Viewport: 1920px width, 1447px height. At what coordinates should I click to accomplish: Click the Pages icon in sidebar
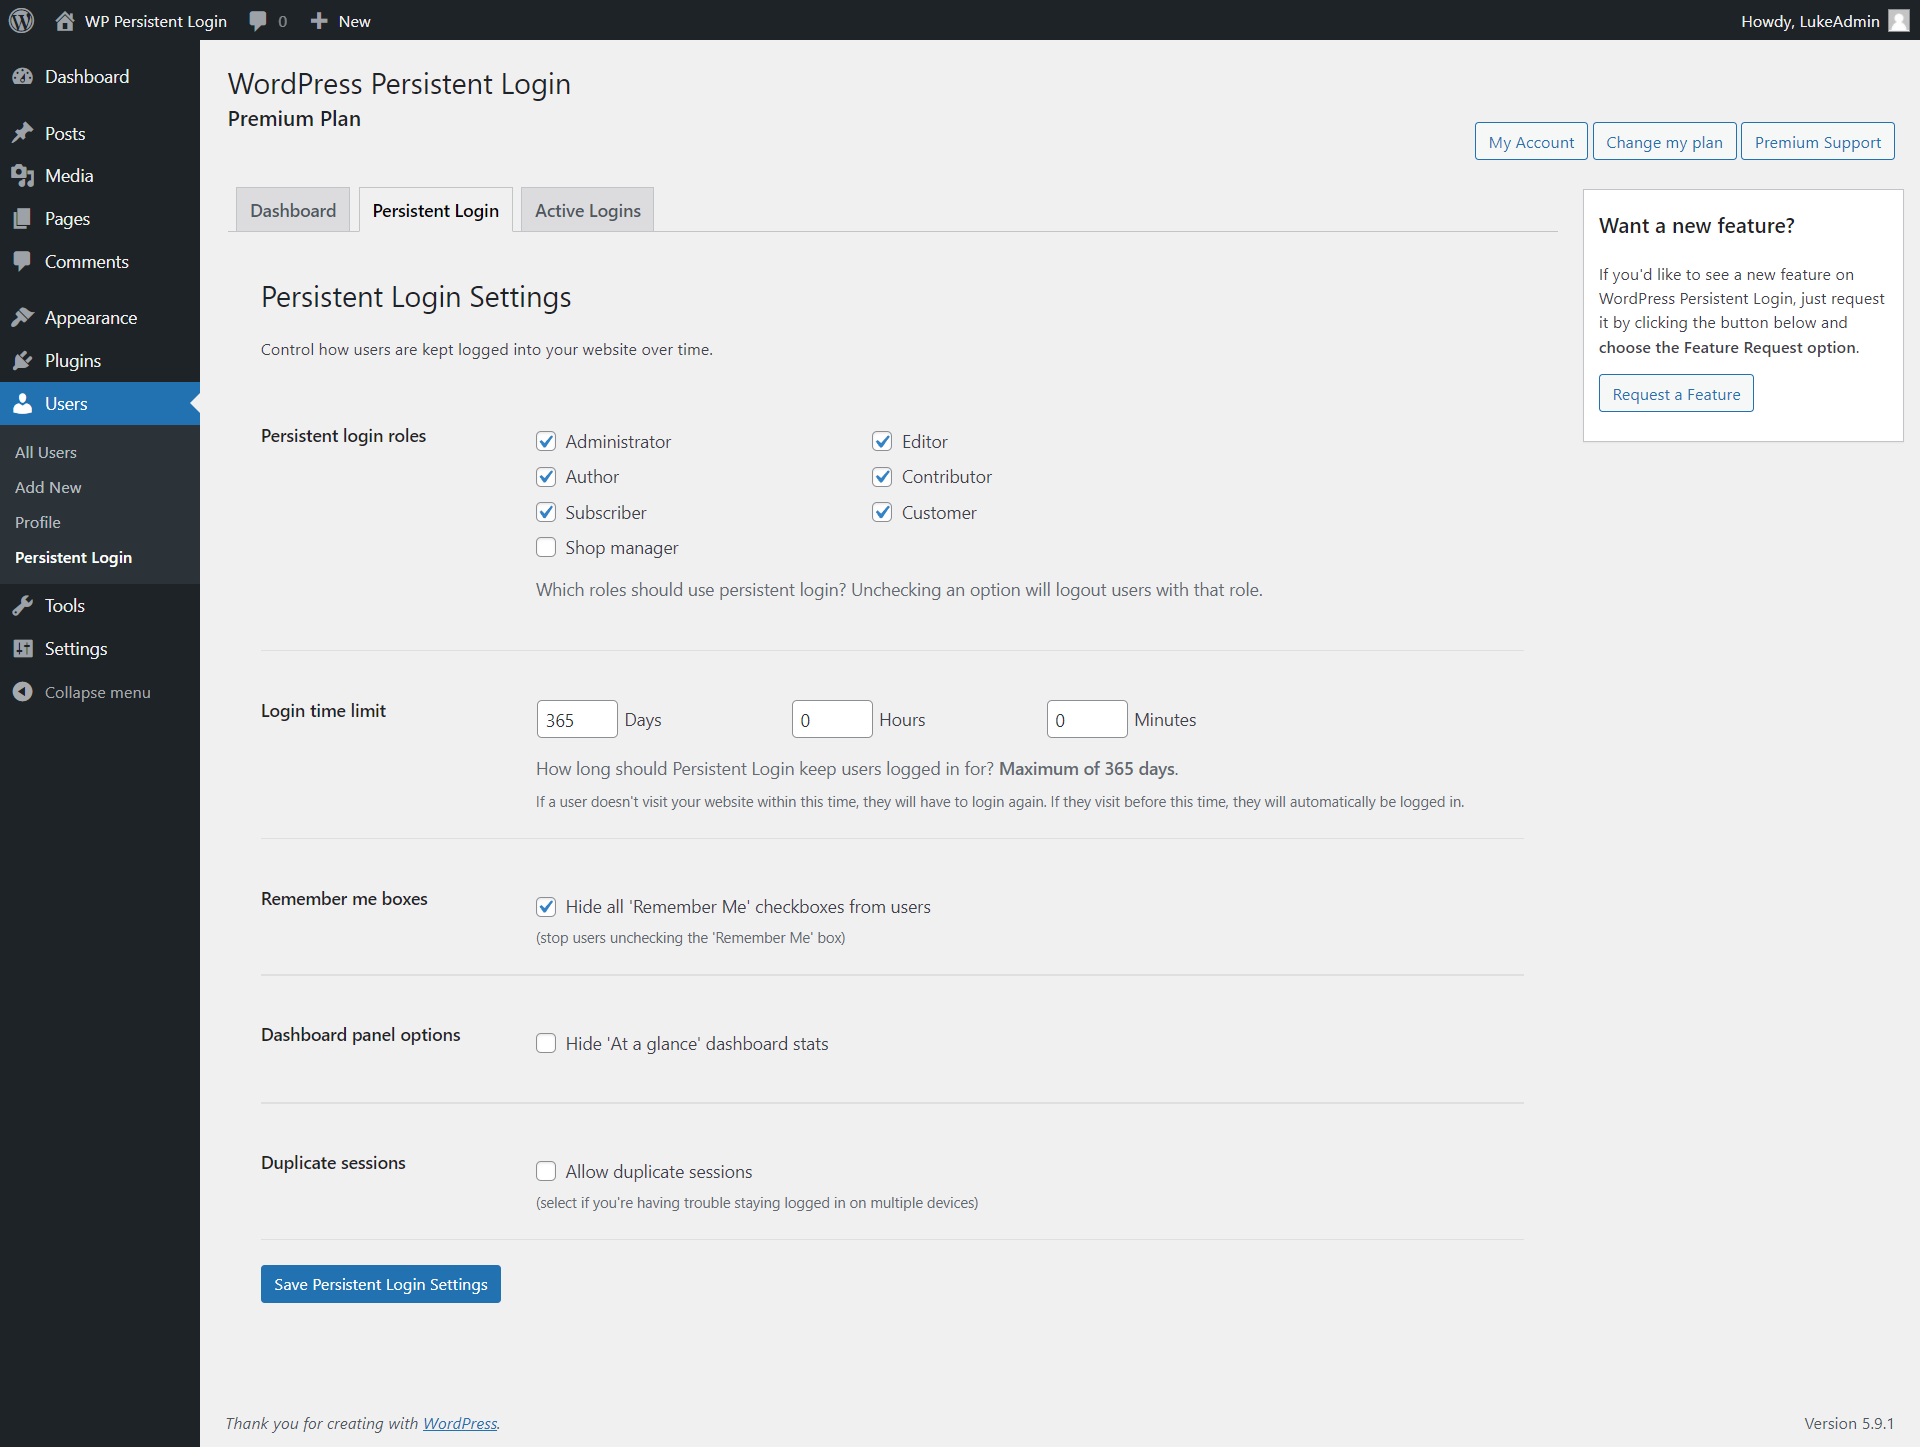23,219
